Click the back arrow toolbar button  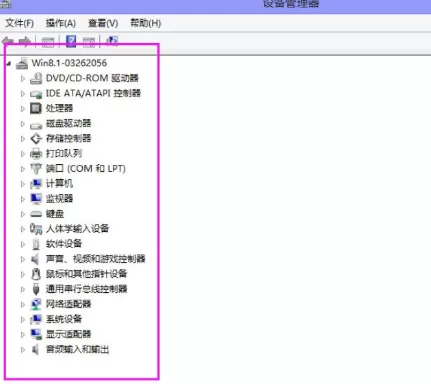[7, 42]
